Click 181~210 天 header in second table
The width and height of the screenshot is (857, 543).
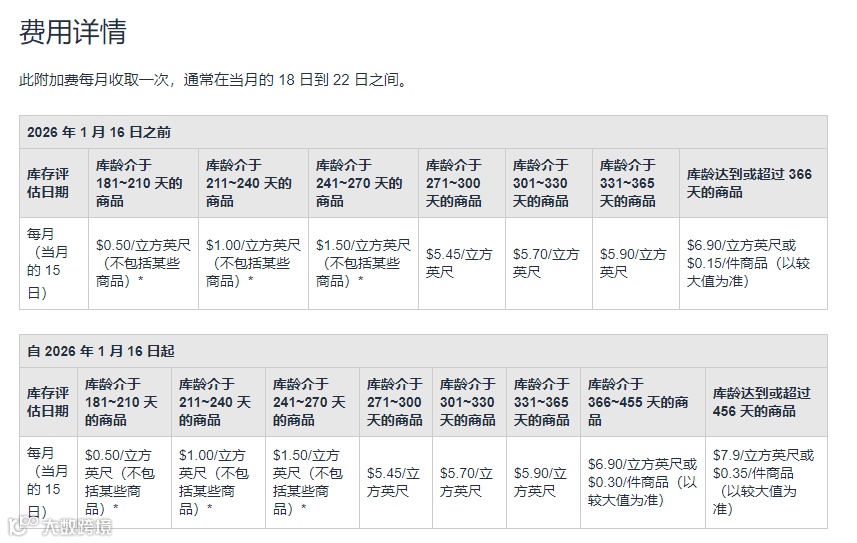click(x=124, y=402)
